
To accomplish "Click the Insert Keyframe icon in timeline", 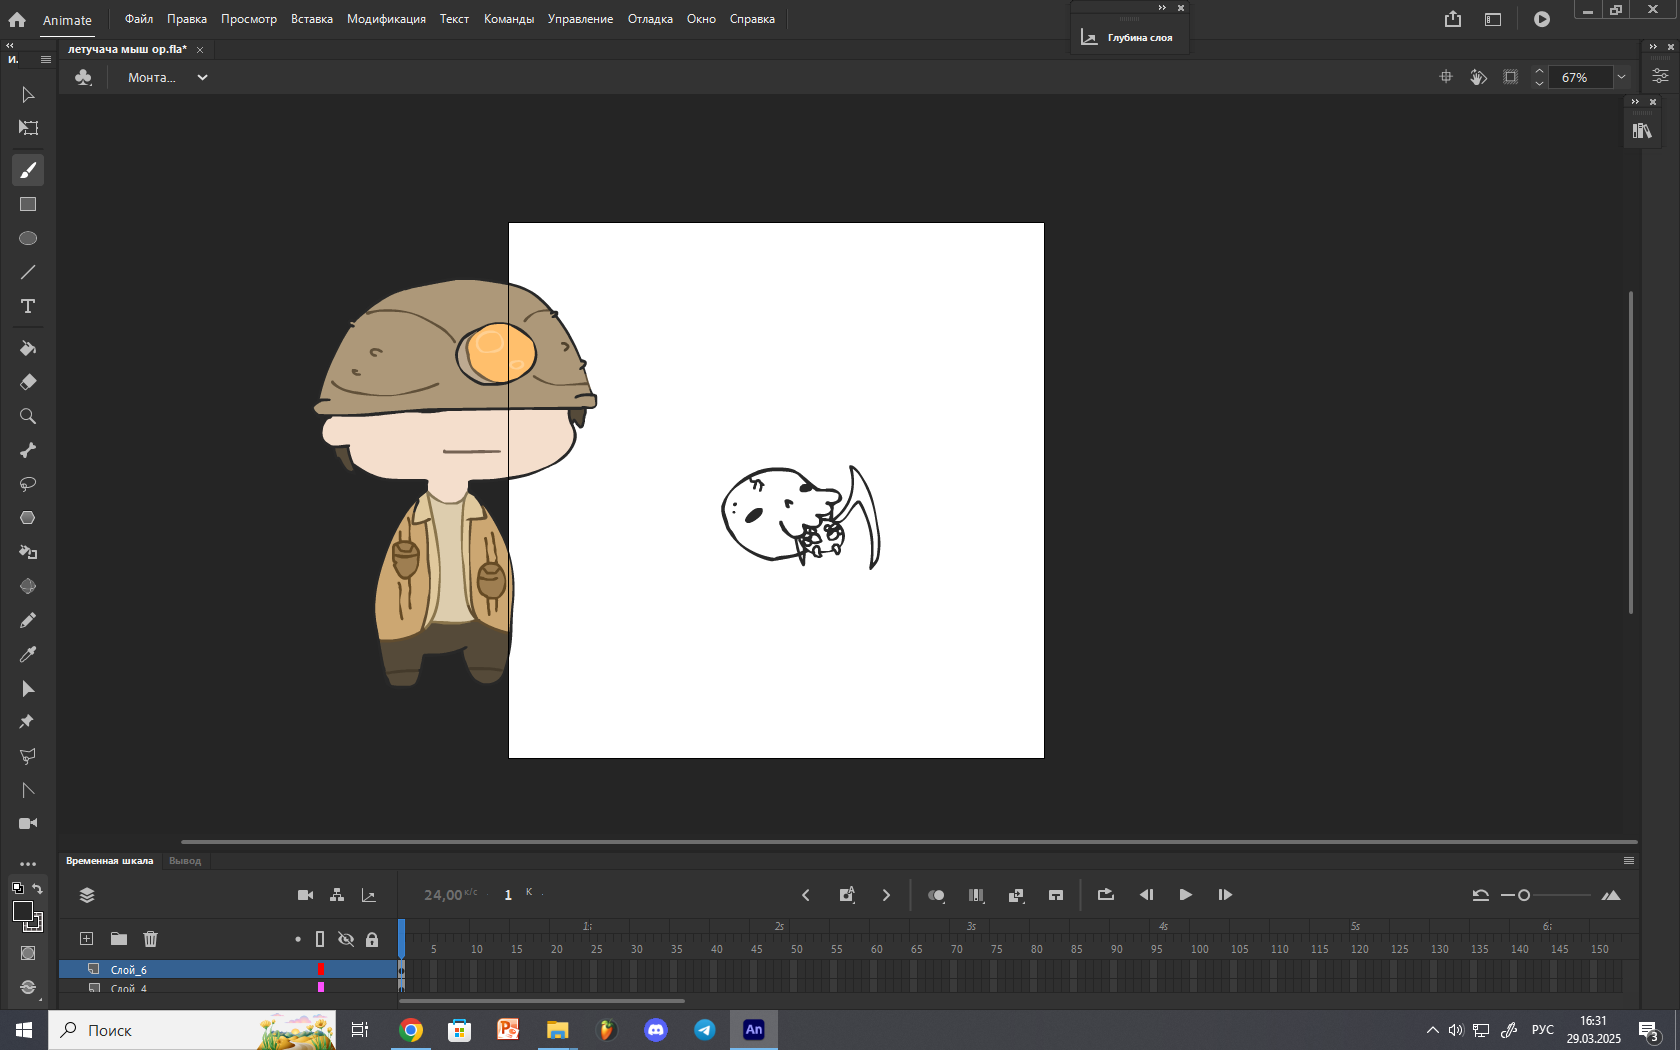I will coord(846,895).
